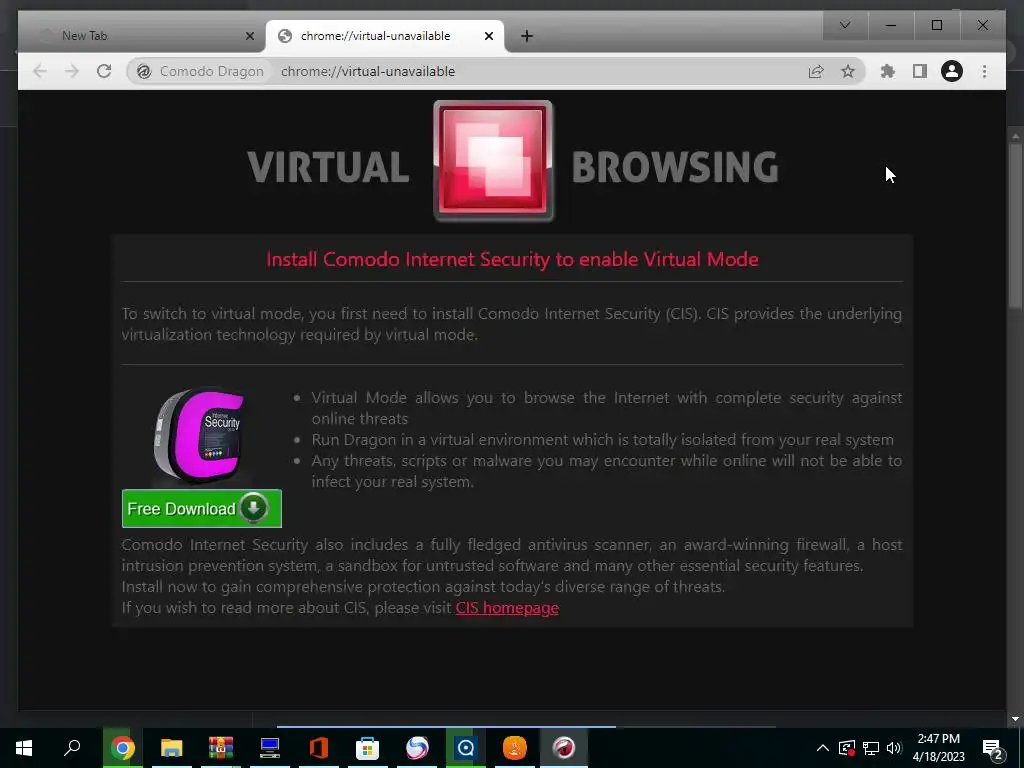Launch Google Chrome from the taskbar
This screenshot has height=768, width=1024.
coord(122,748)
